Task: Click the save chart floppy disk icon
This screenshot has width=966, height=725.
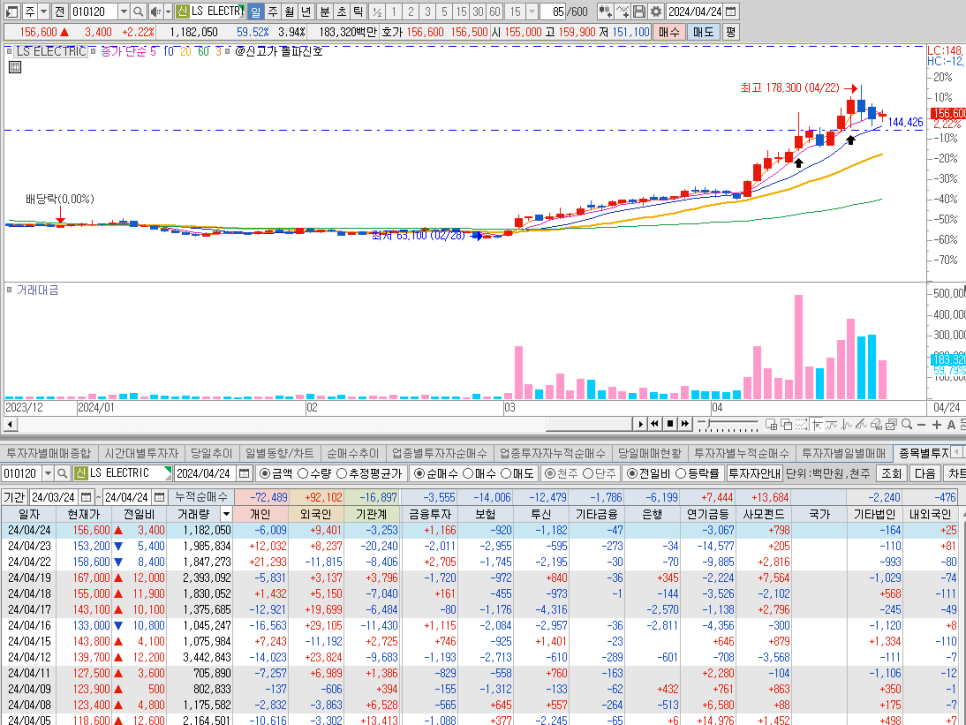Action: pos(639,12)
